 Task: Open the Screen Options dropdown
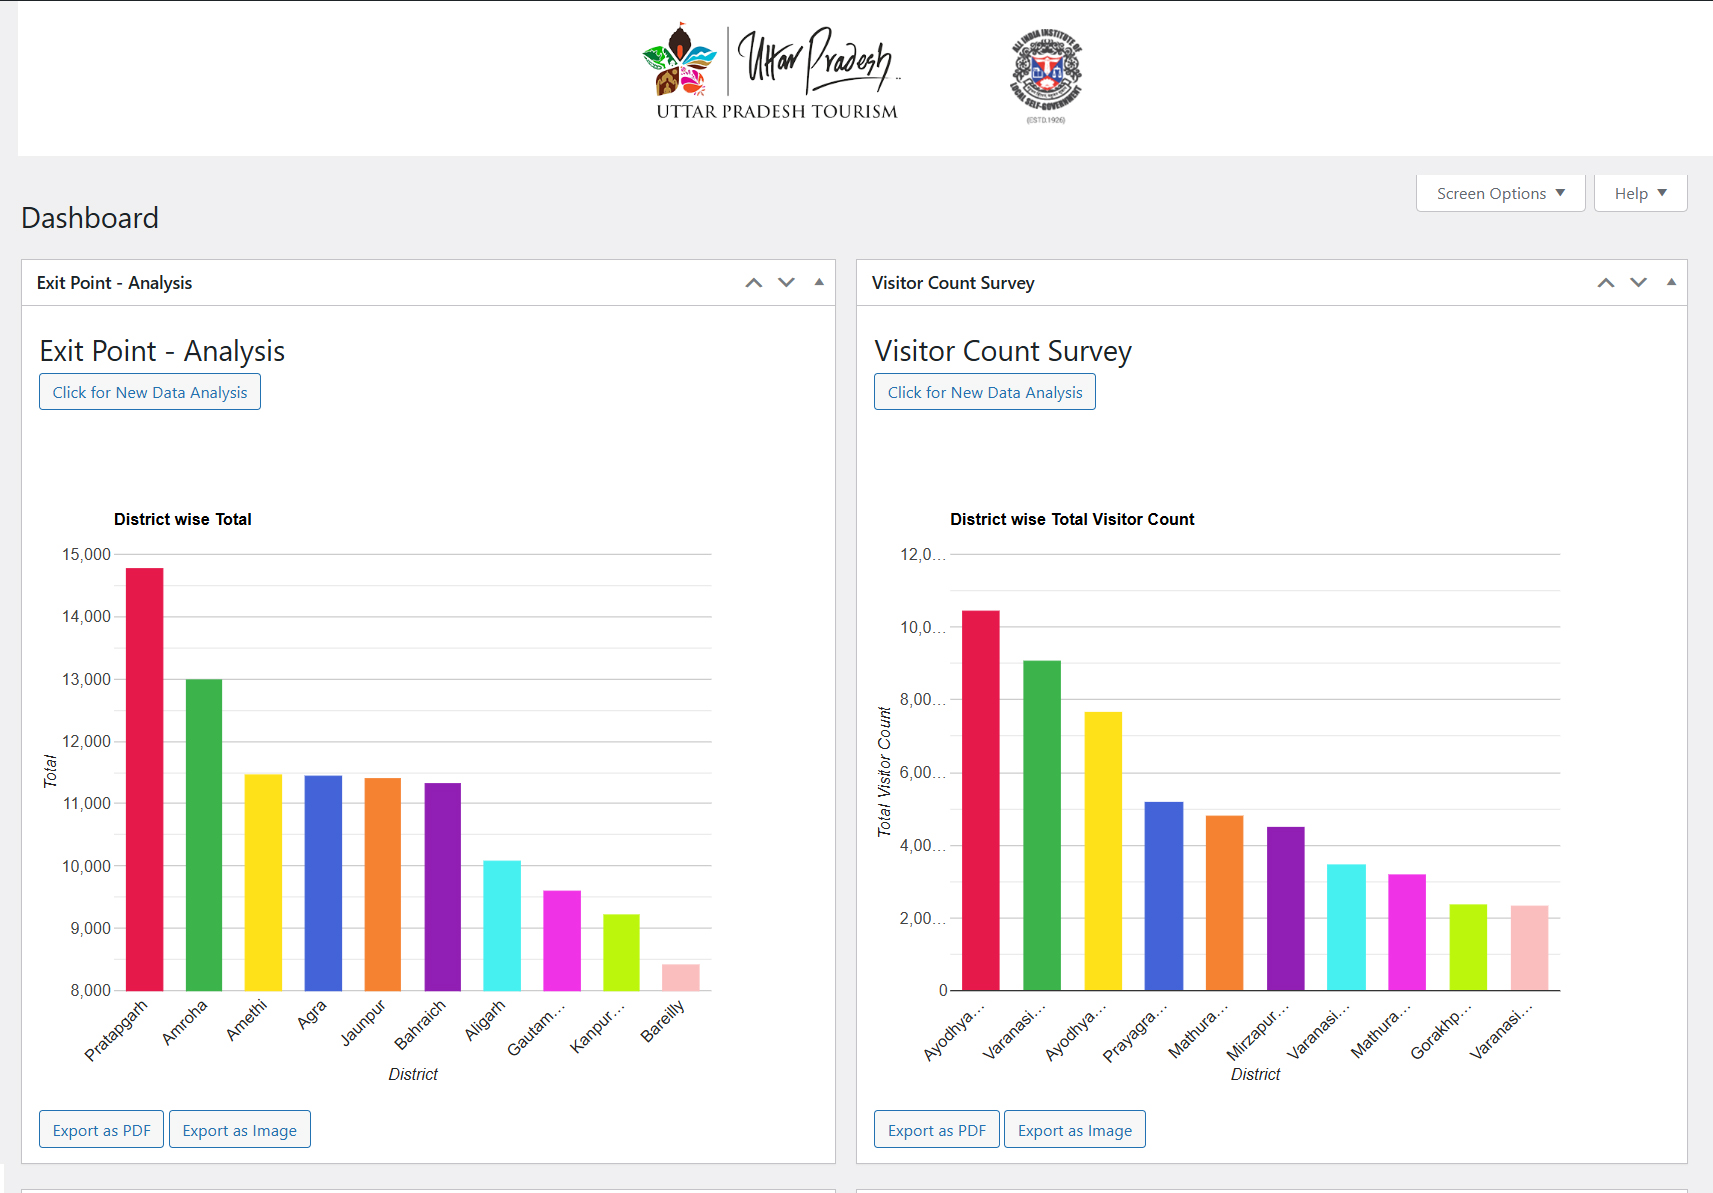click(1500, 194)
